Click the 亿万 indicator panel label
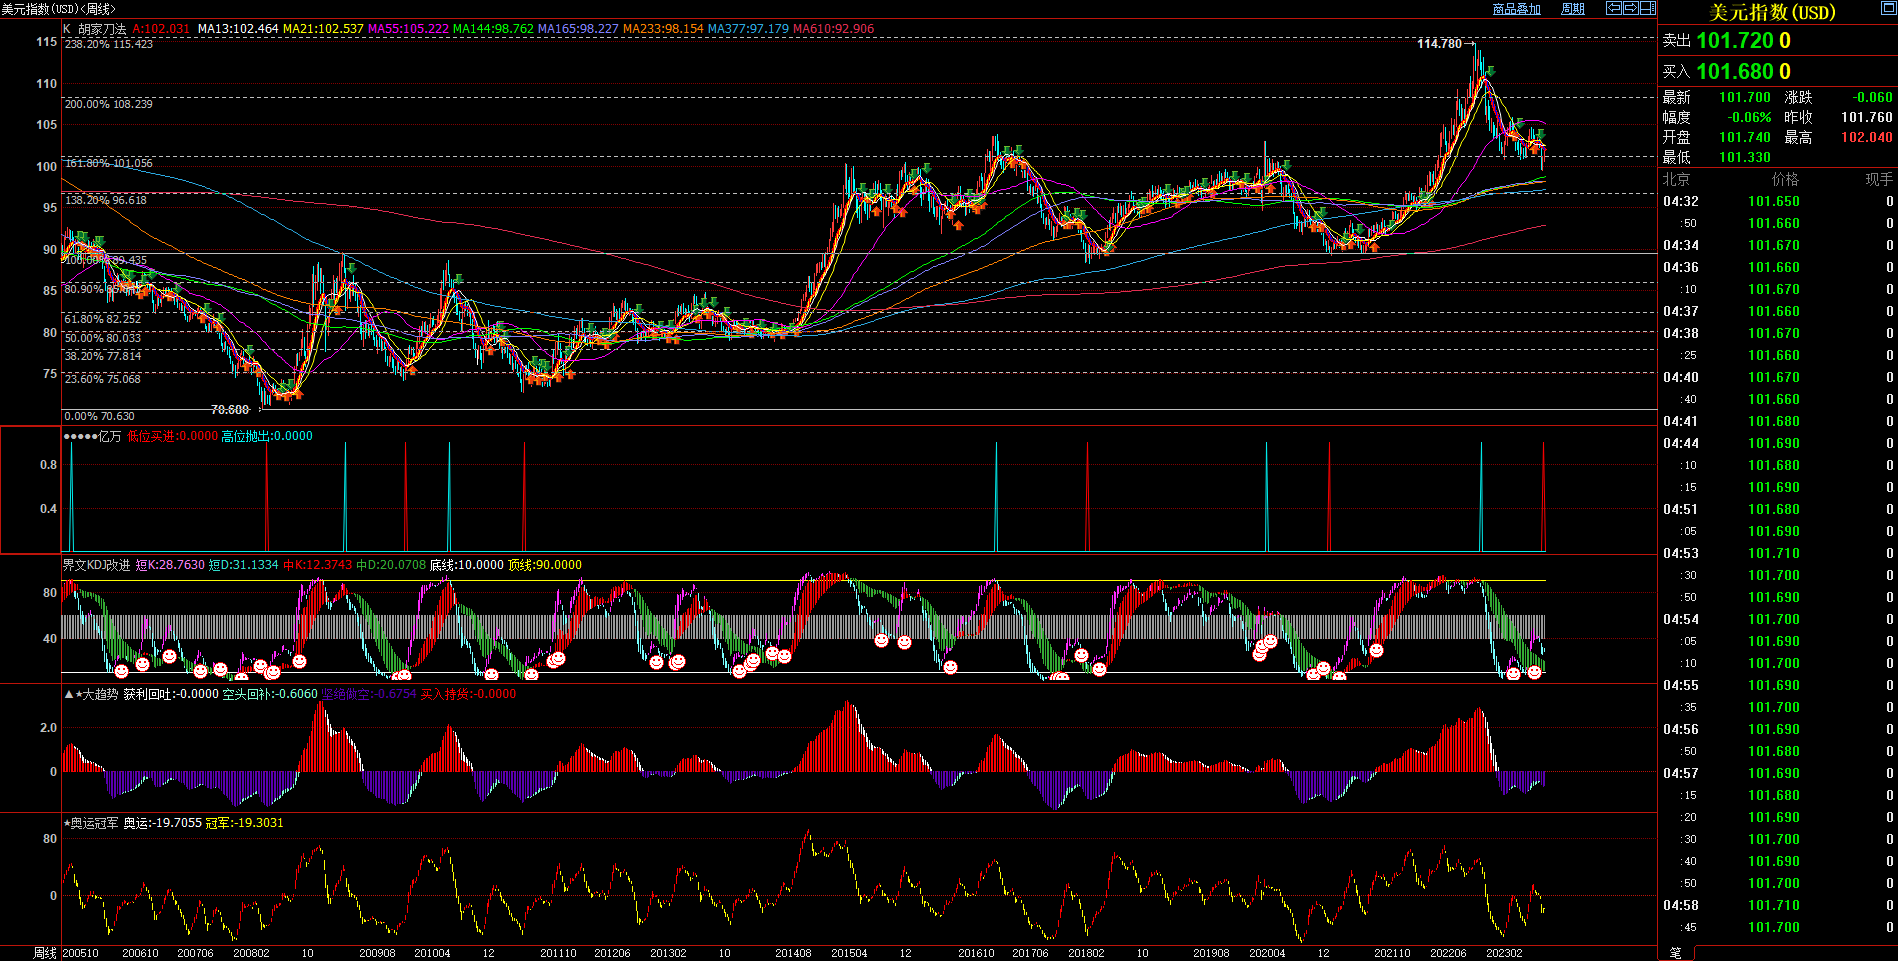The image size is (1898, 961). (109, 436)
